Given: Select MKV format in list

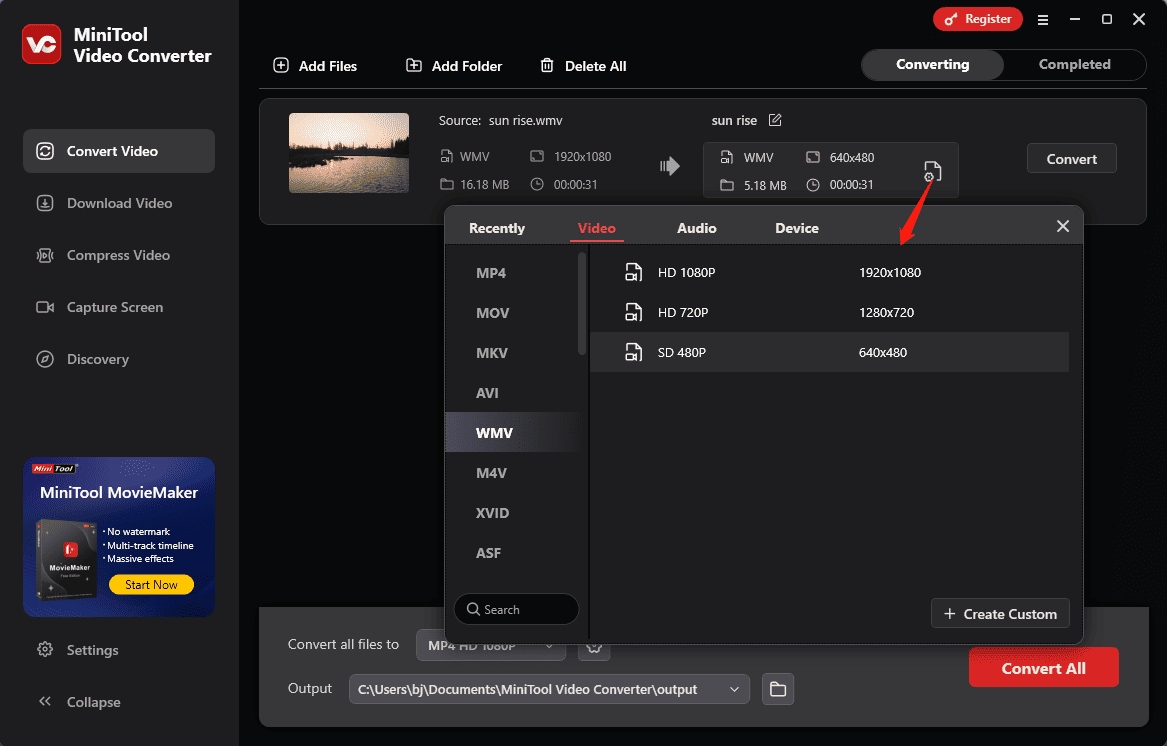Looking at the screenshot, I should click(511, 353).
